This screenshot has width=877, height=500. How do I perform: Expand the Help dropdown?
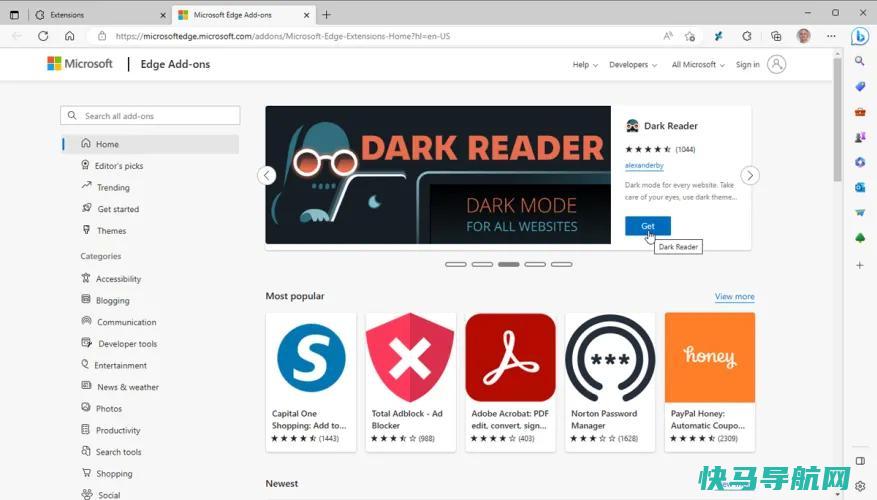point(585,65)
